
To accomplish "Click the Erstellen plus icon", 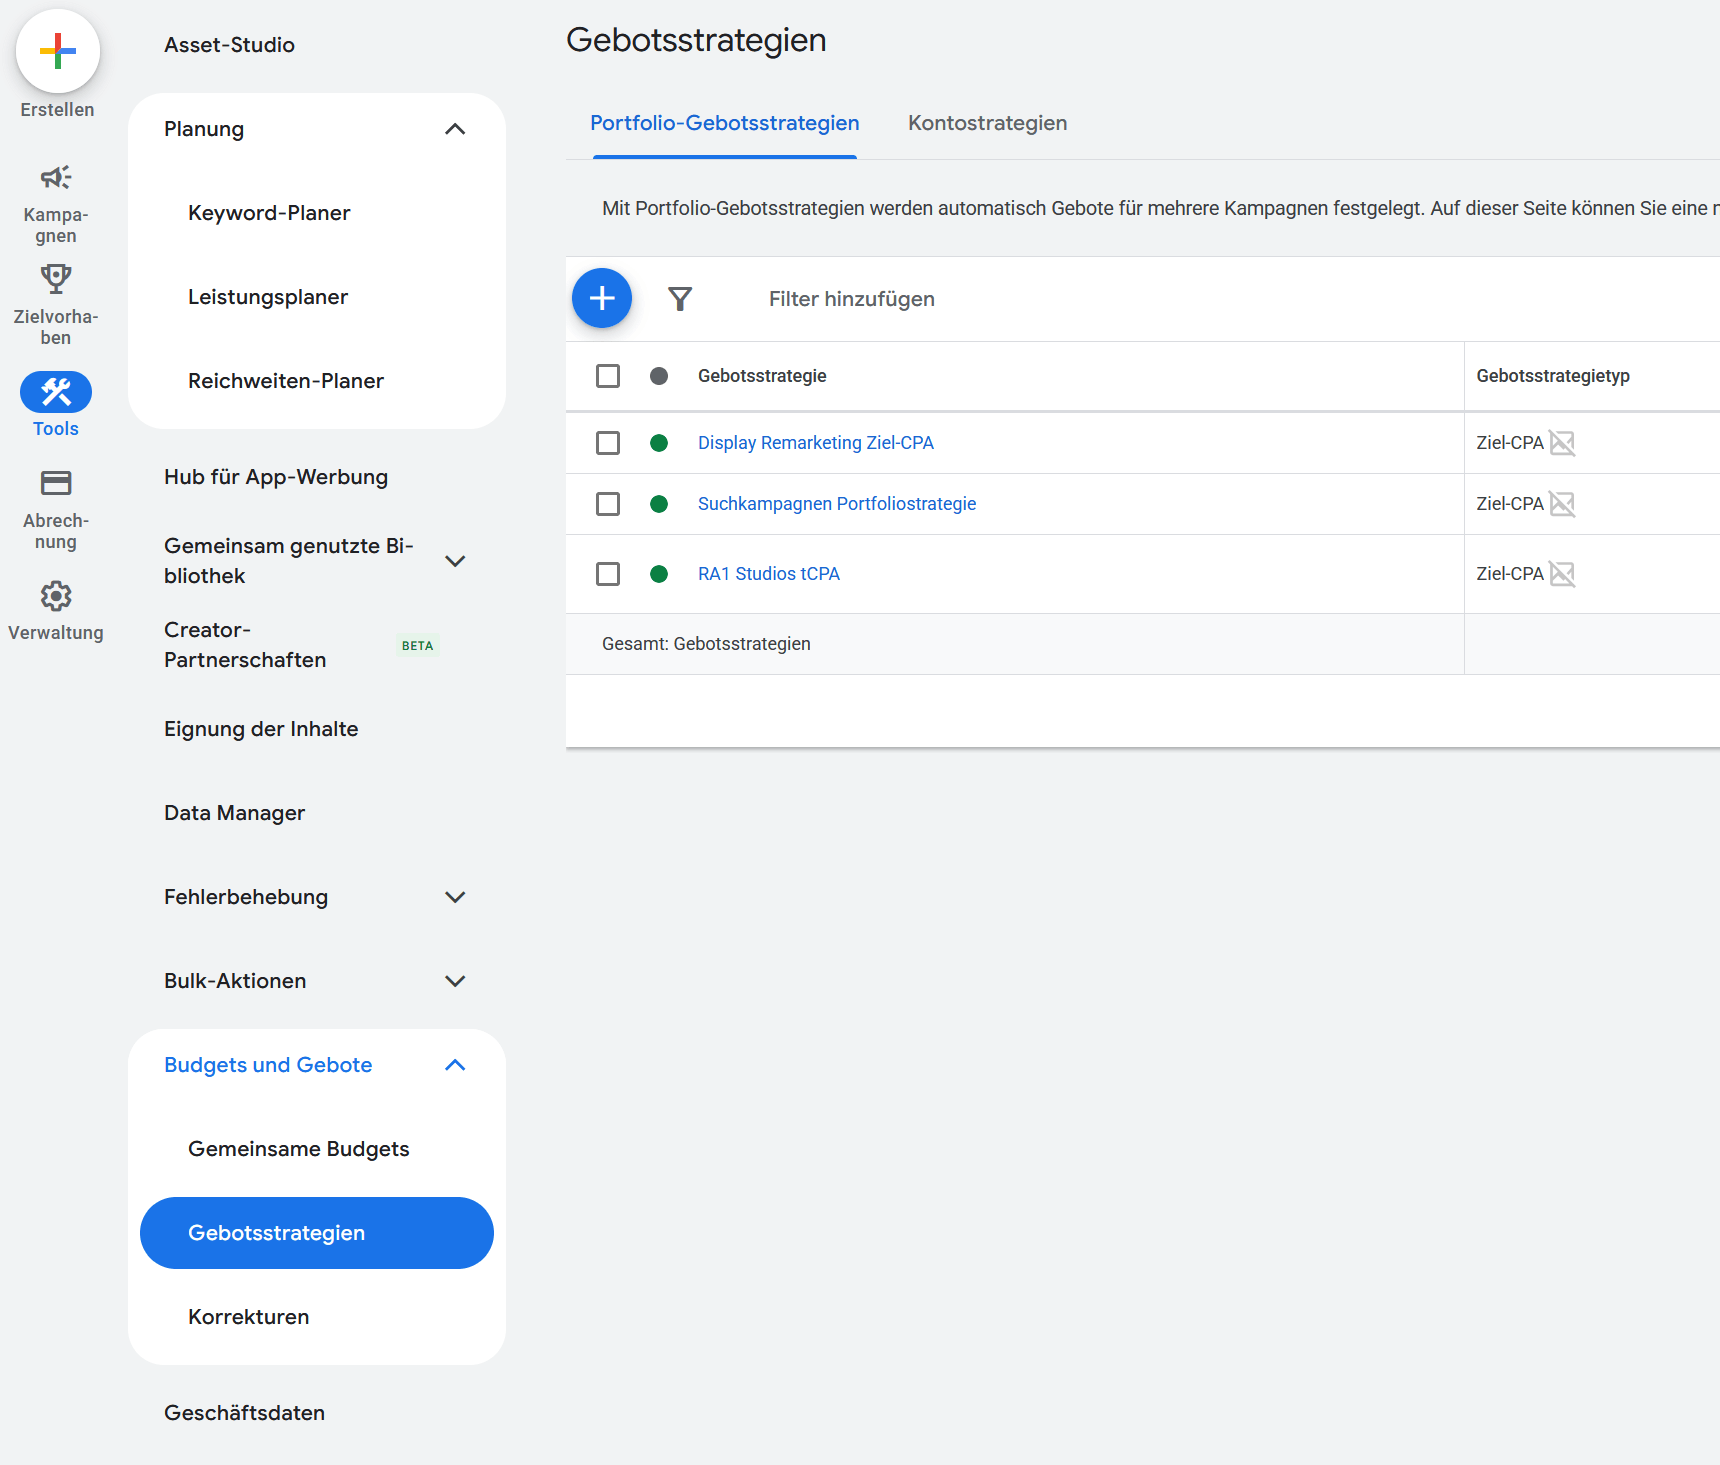I will coord(57,50).
